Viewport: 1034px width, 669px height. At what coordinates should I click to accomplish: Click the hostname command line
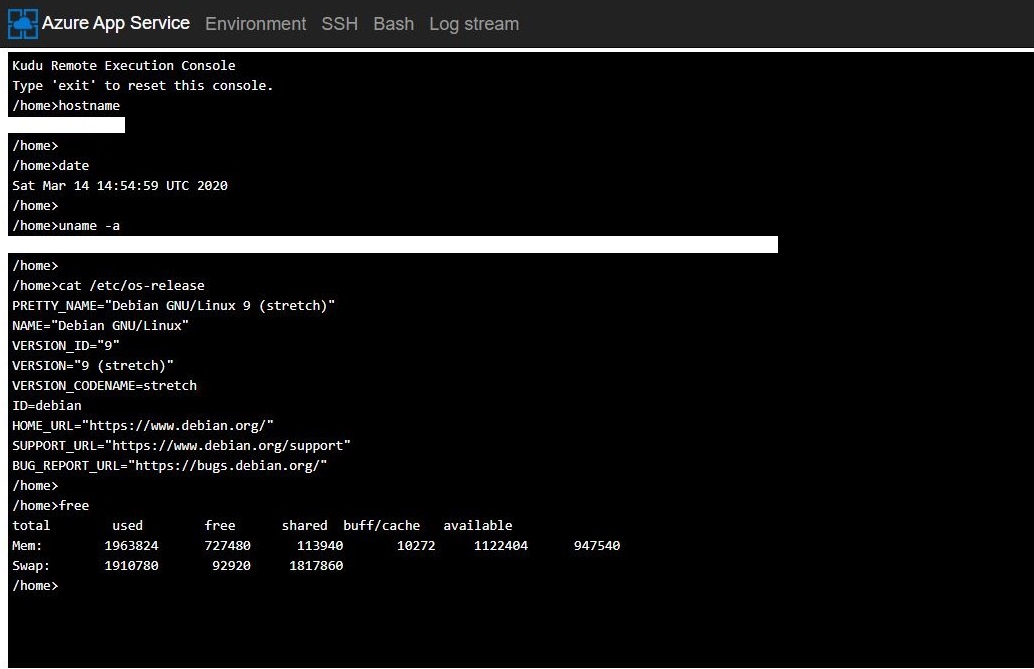66,106
